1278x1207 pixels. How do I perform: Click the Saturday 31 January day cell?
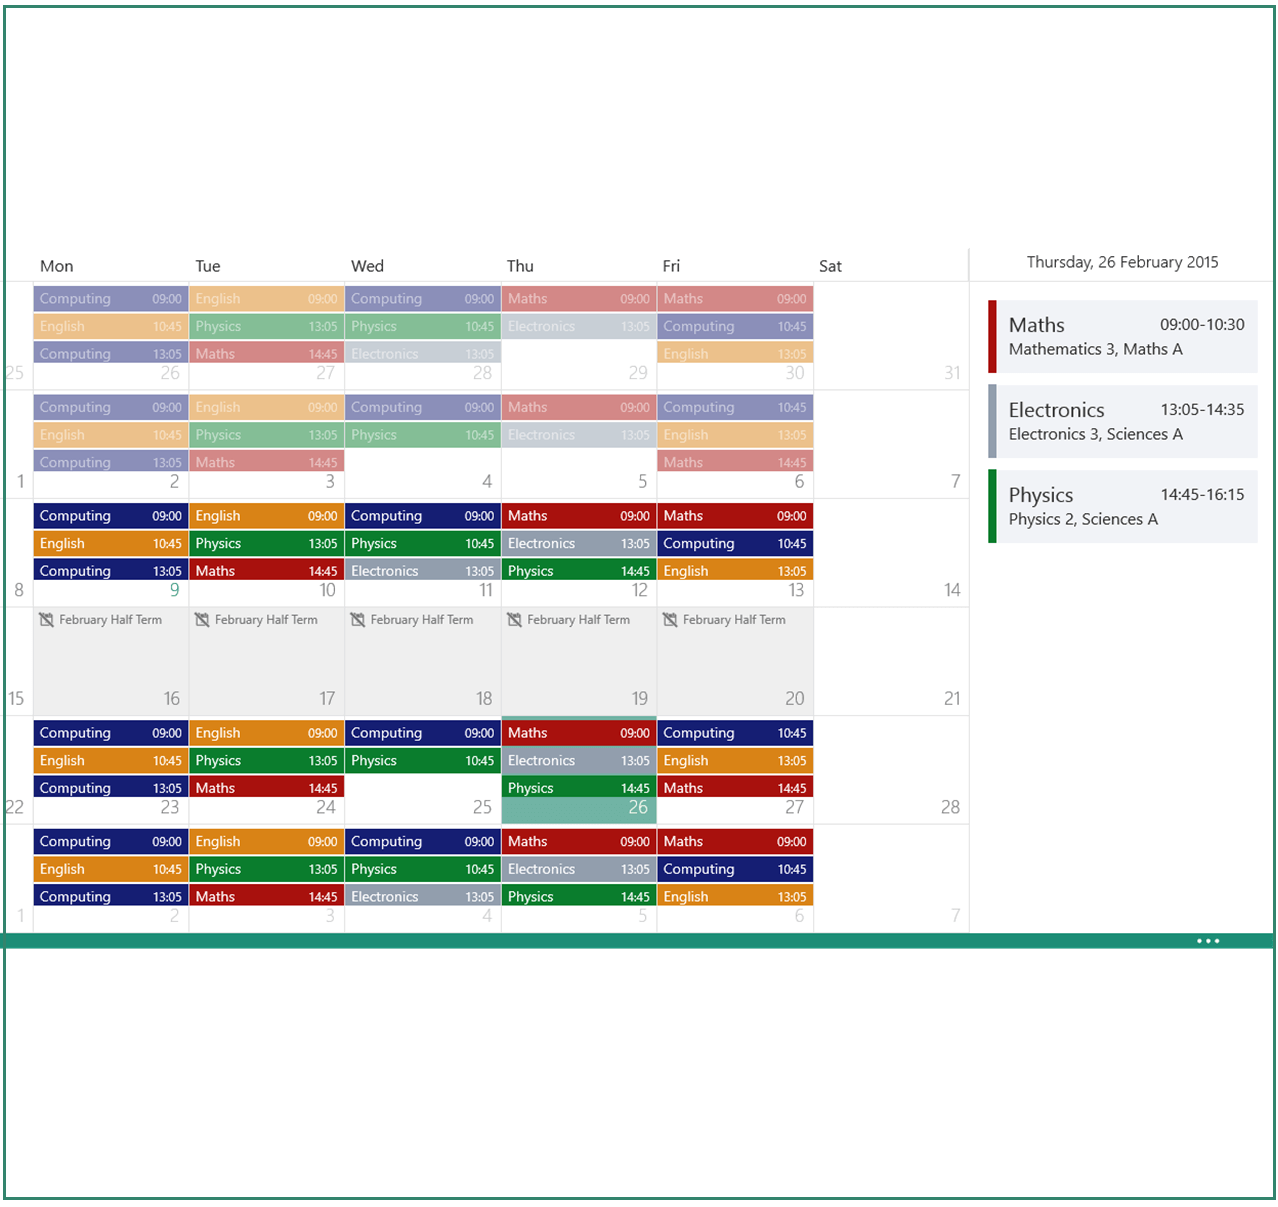pos(891,336)
